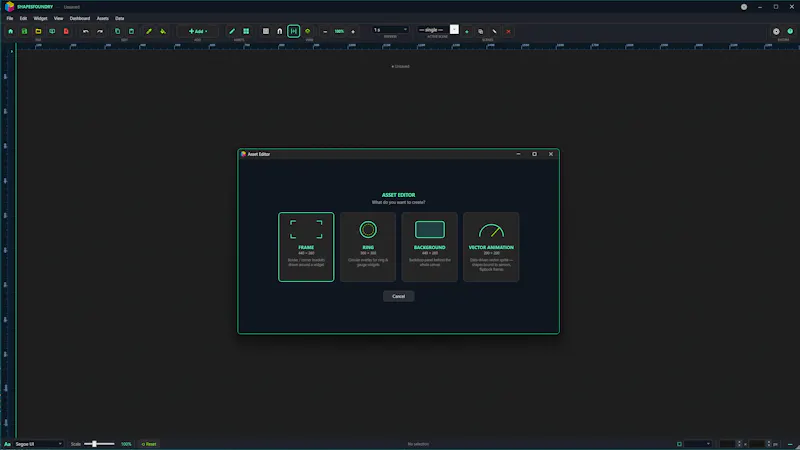
Task: Open the Data menu
Action: point(119,18)
